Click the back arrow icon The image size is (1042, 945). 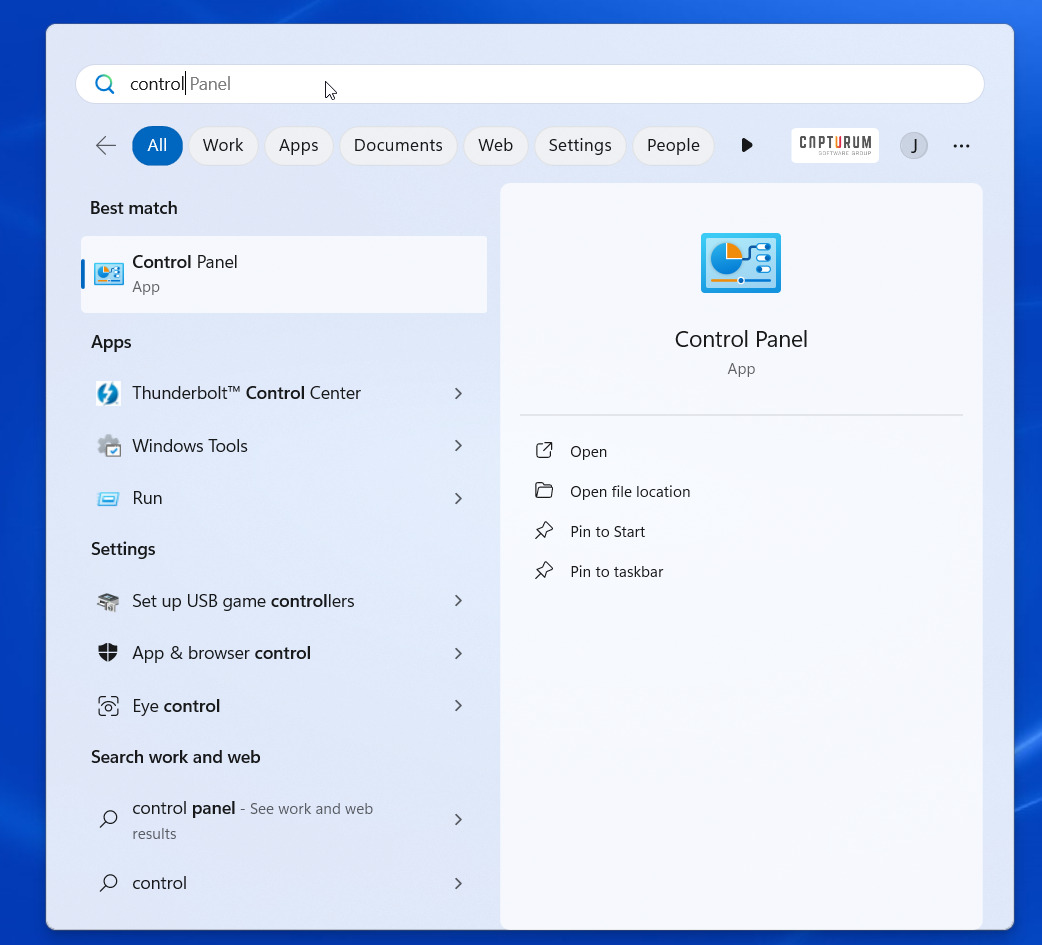tap(106, 146)
